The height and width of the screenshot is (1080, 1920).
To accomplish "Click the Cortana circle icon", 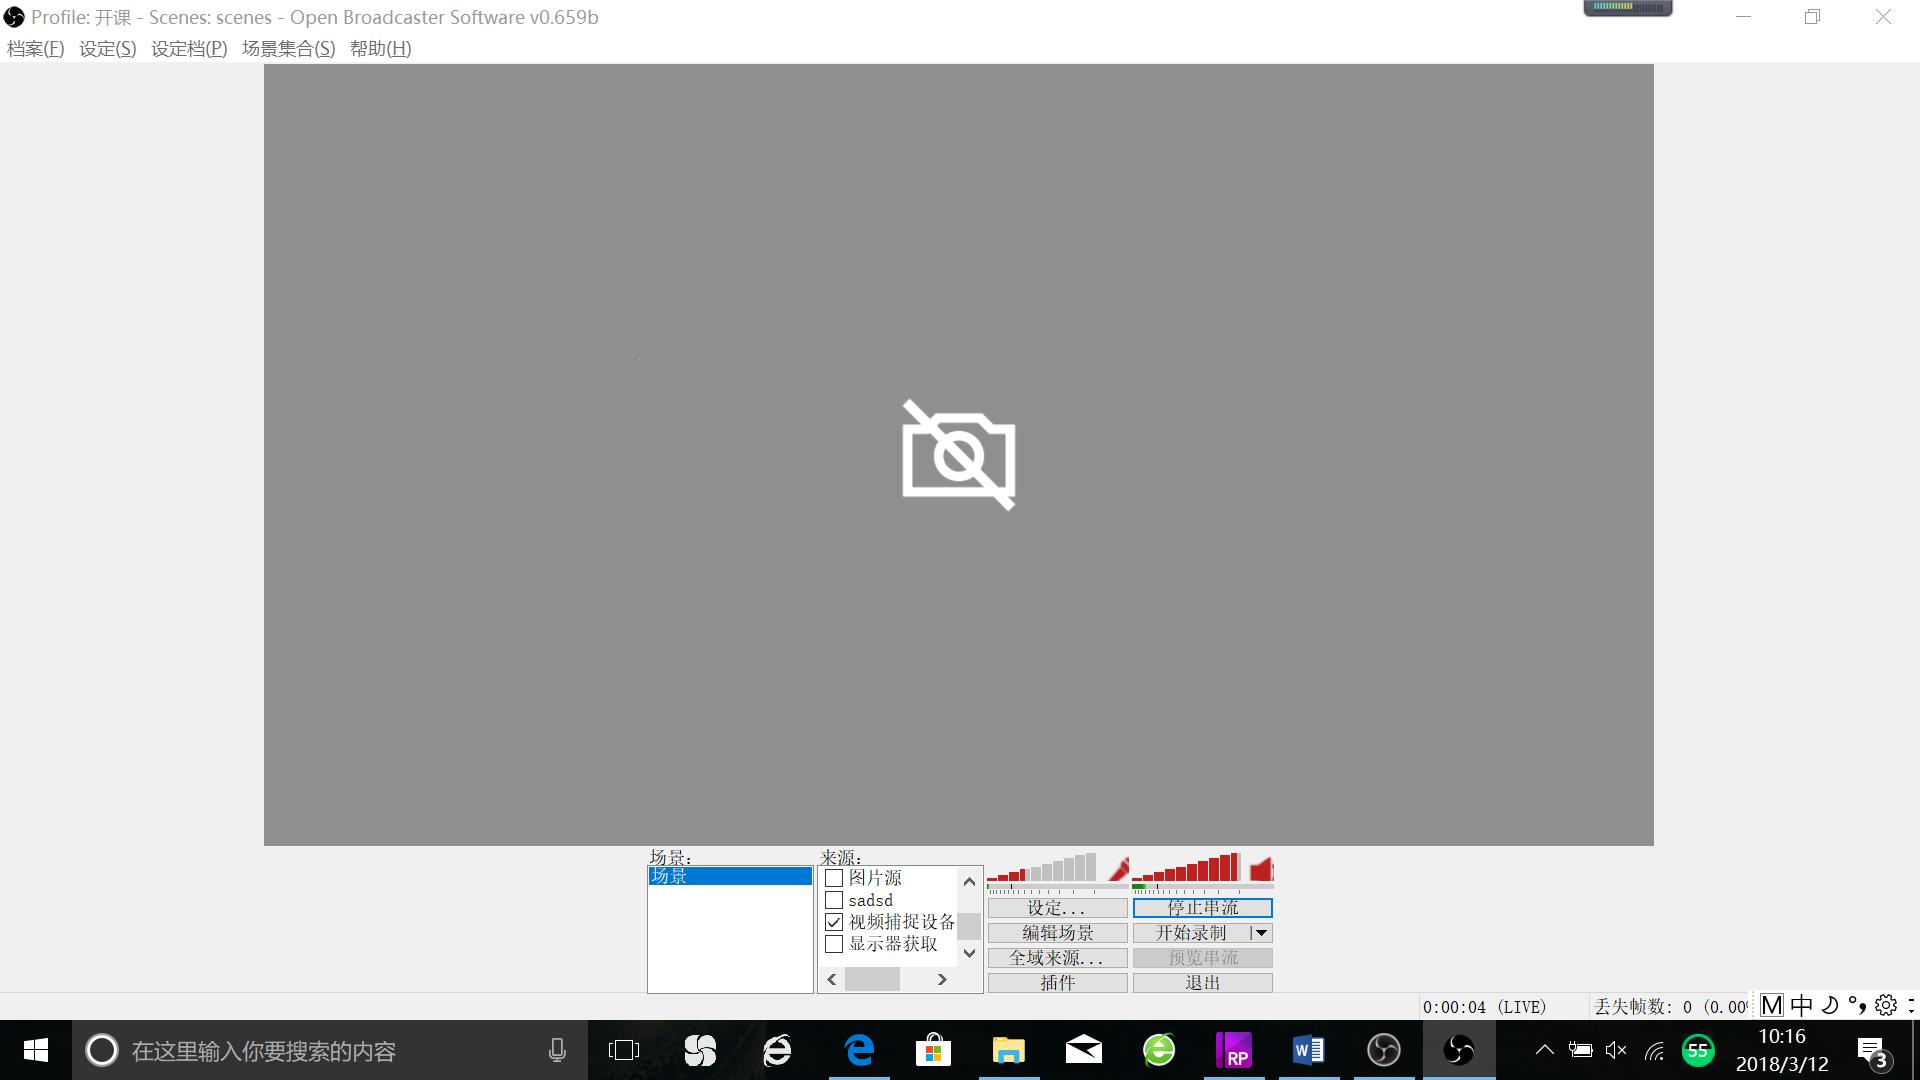I will tap(102, 1050).
